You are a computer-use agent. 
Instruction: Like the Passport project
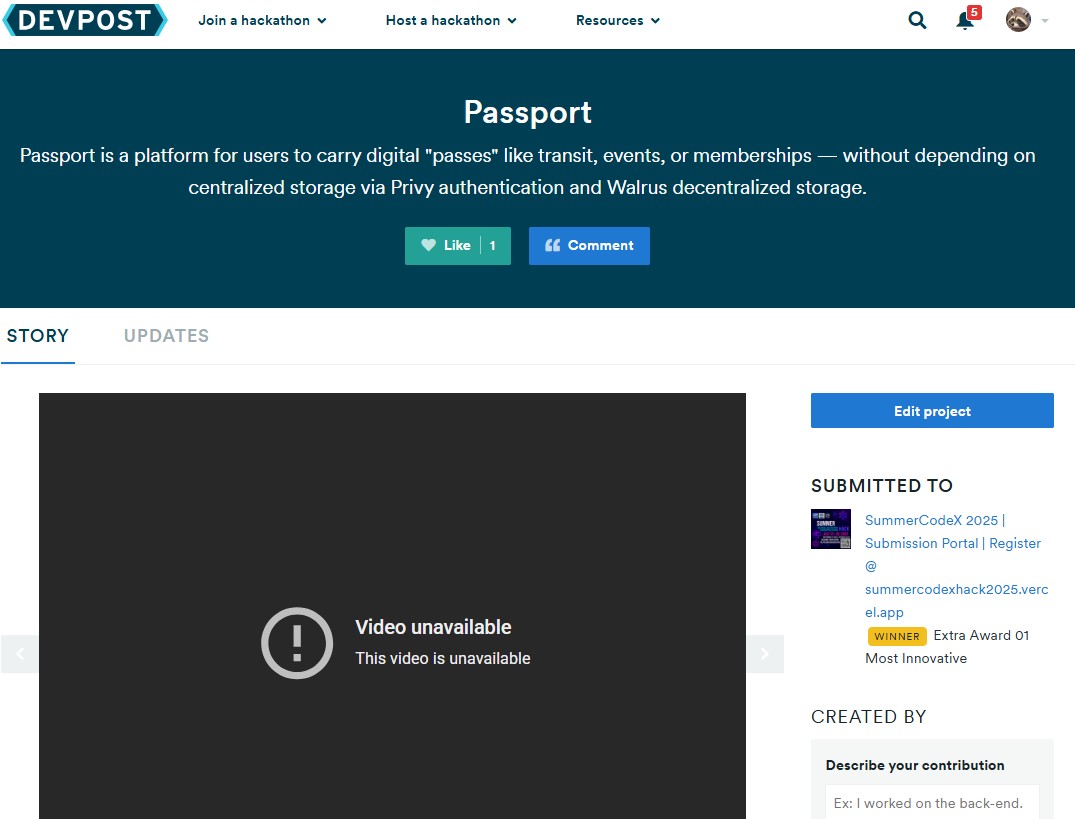pyautogui.click(x=458, y=245)
